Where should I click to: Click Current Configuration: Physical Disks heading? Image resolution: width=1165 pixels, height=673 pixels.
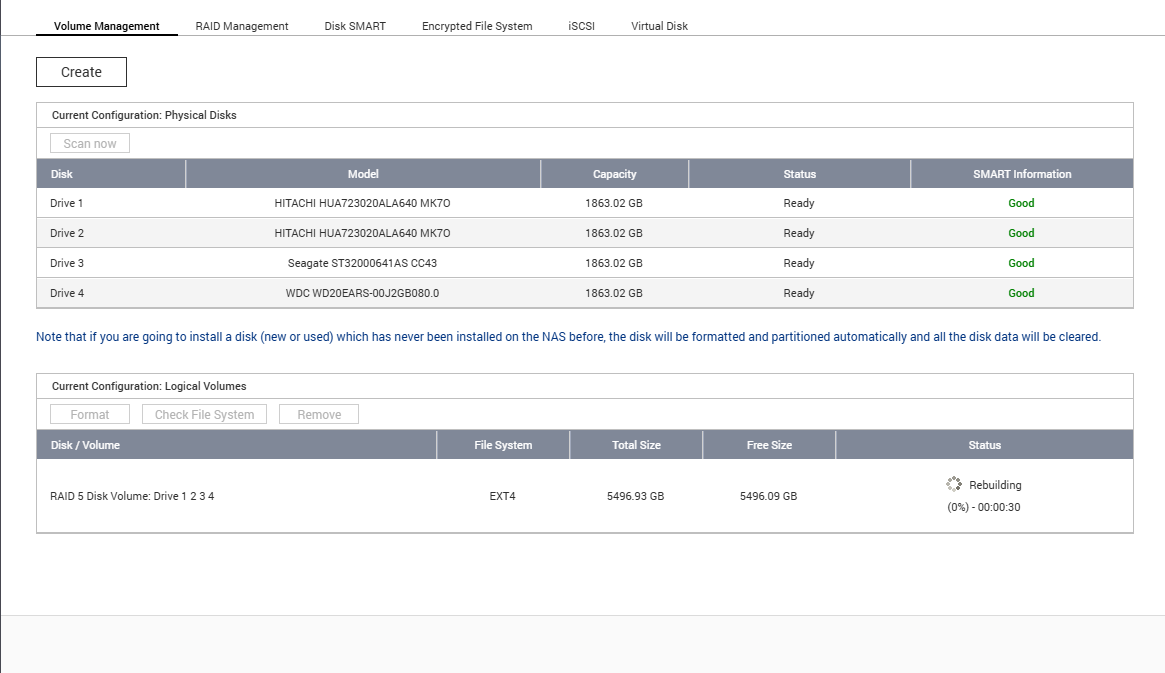(144, 115)
